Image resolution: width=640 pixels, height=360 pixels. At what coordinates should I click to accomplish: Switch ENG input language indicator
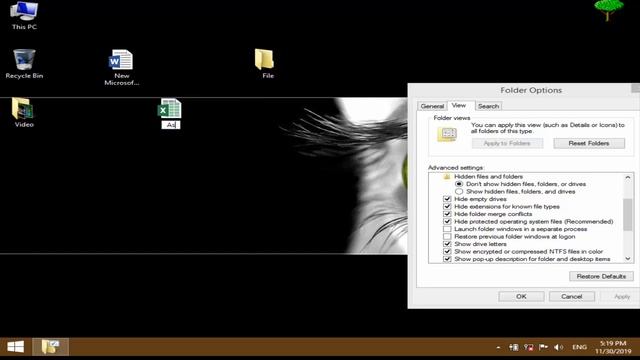(580, 347)
